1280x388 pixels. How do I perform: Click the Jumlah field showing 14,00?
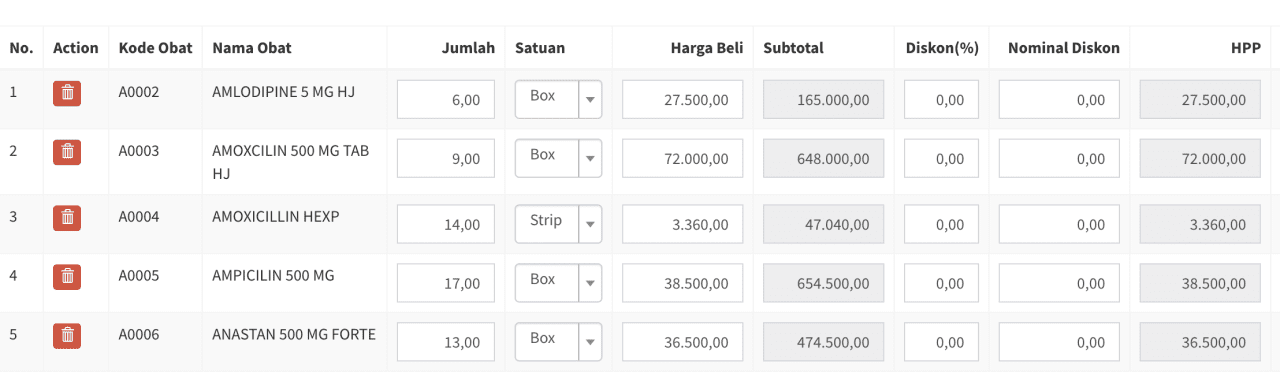click(446, 224)
